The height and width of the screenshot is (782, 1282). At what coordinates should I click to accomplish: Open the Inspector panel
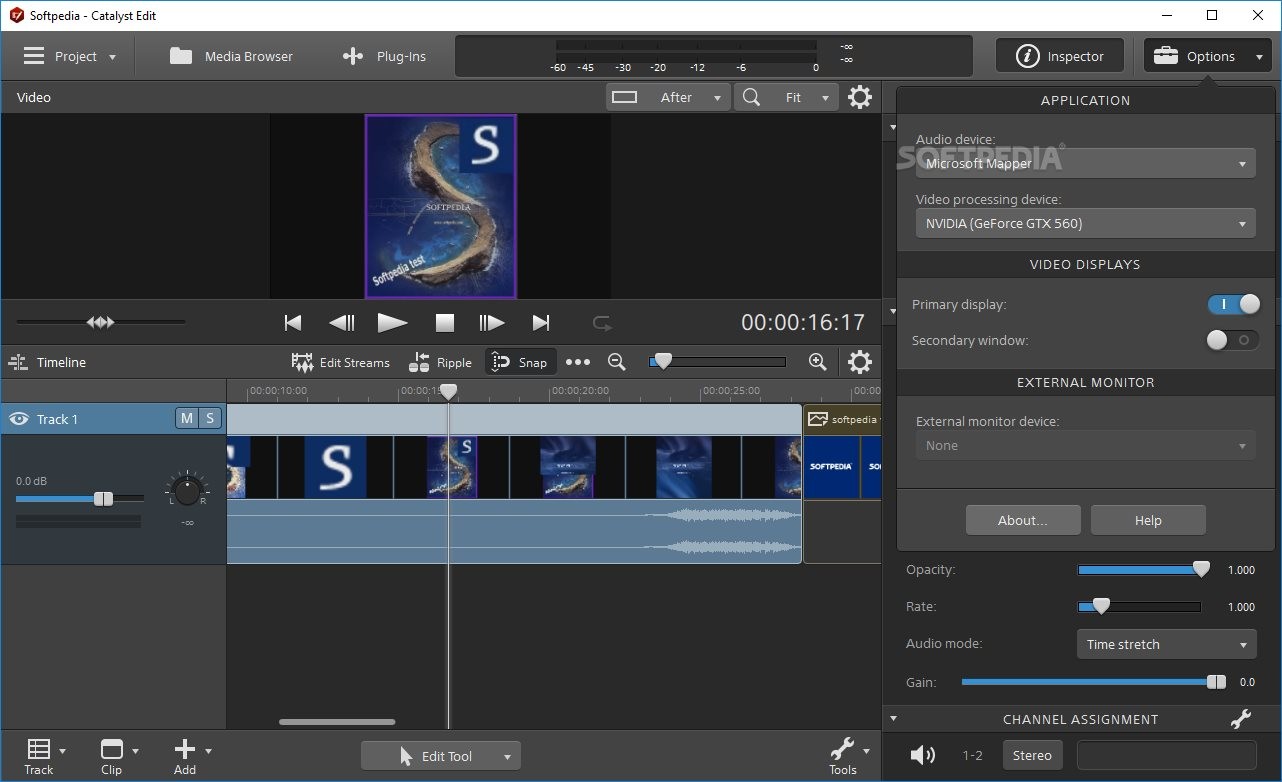1060,56
